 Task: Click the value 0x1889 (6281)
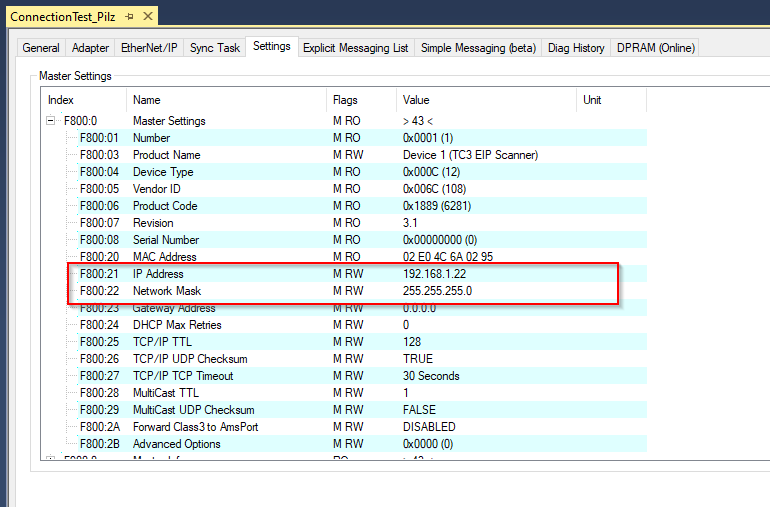point(437,205)
